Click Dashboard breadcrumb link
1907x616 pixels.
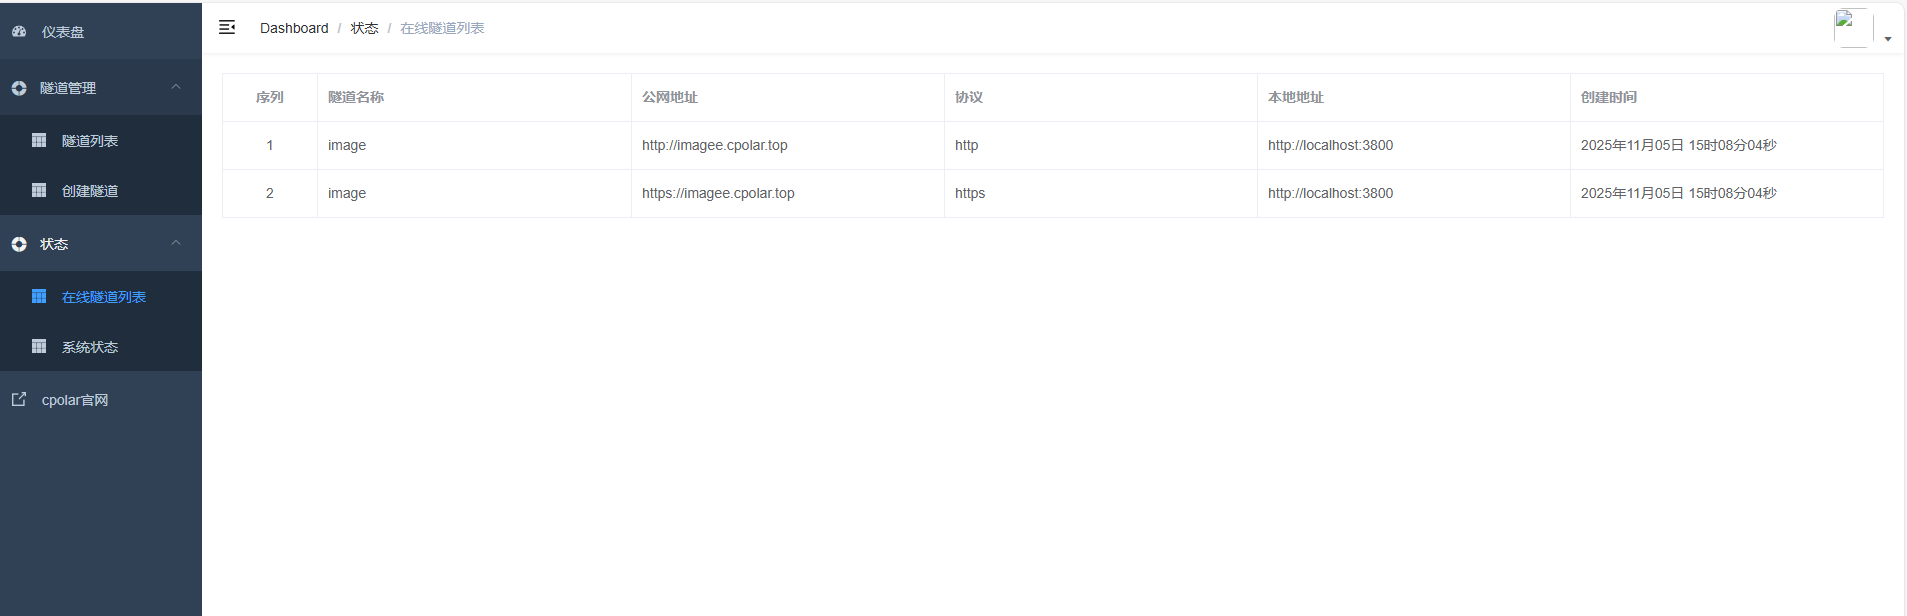(x=294, y=28)
